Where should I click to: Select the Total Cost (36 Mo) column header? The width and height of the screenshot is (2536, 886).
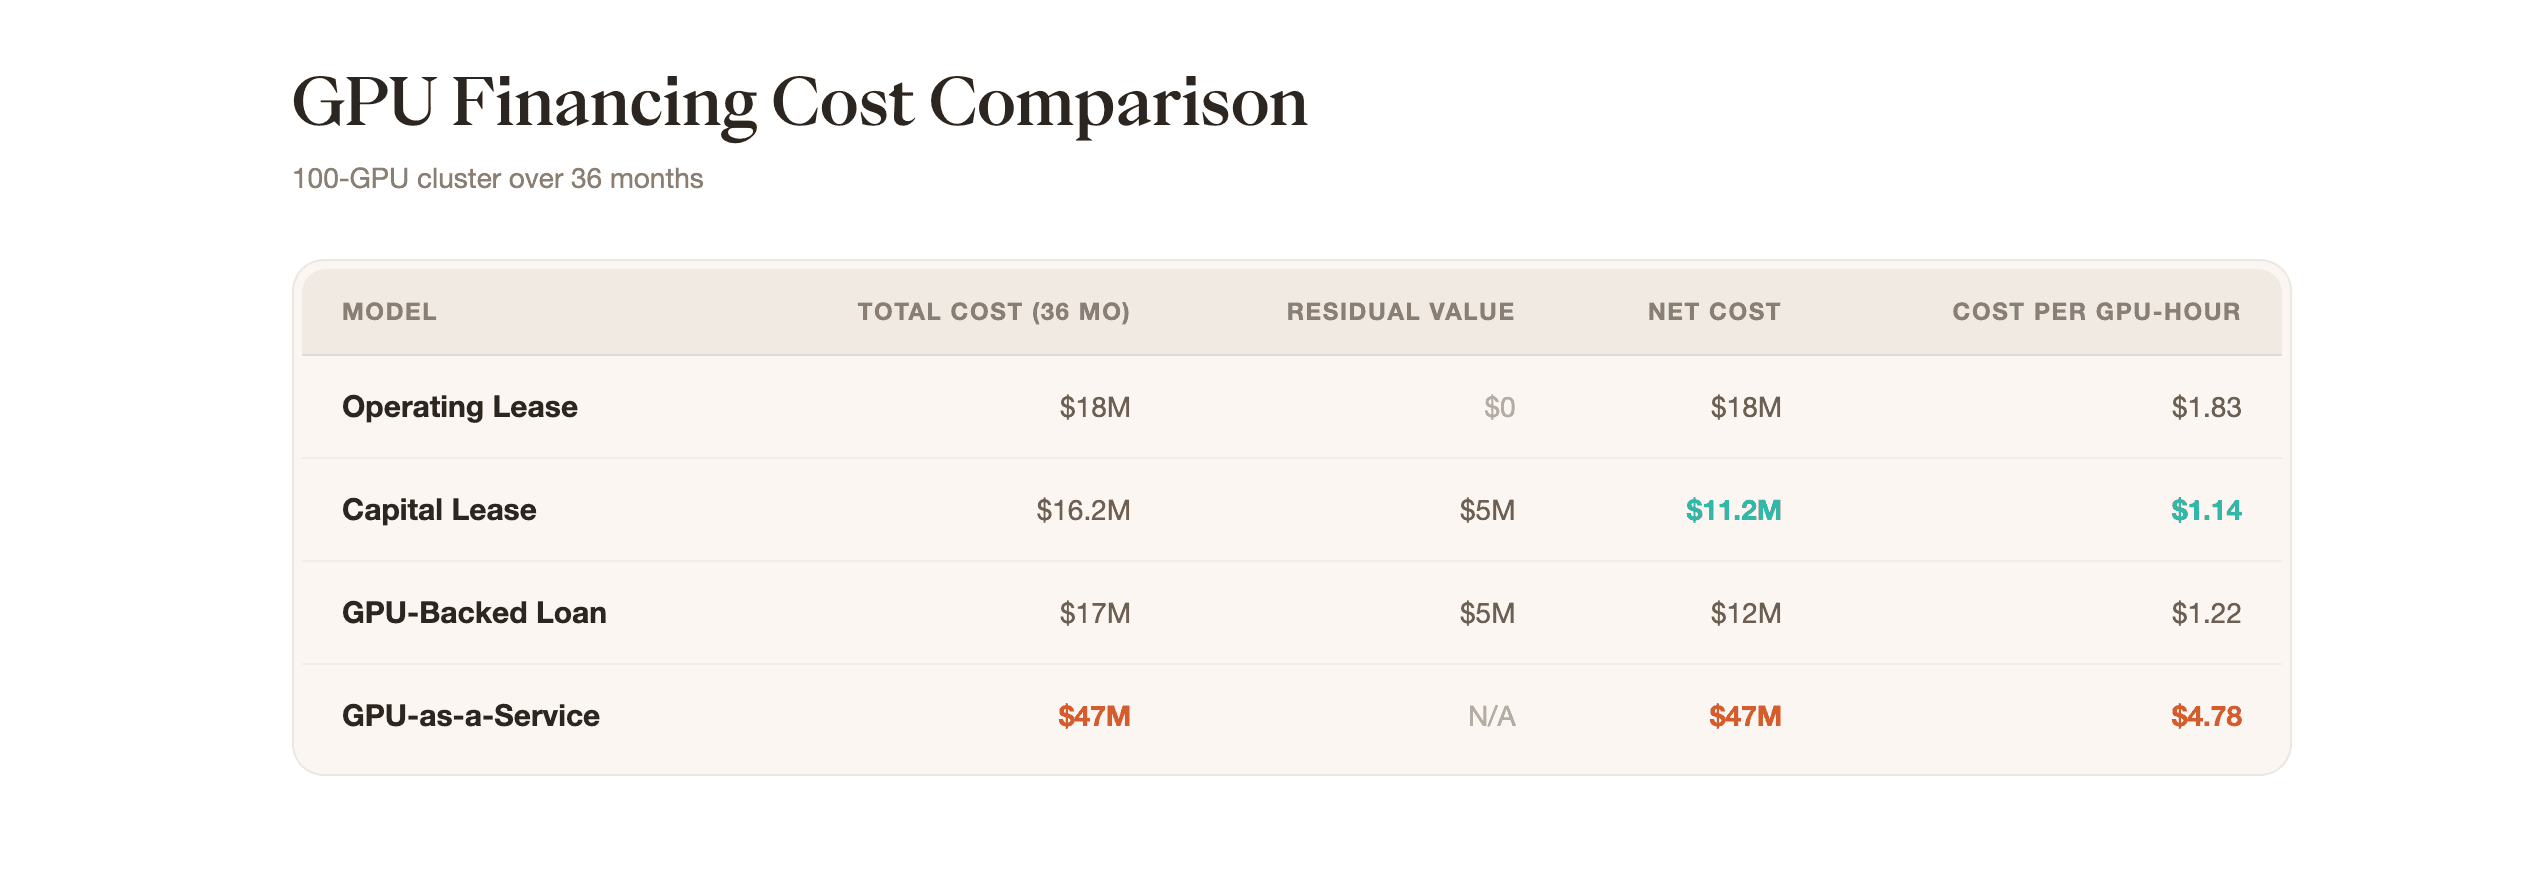pyautogui.click(x=993, y=312)
